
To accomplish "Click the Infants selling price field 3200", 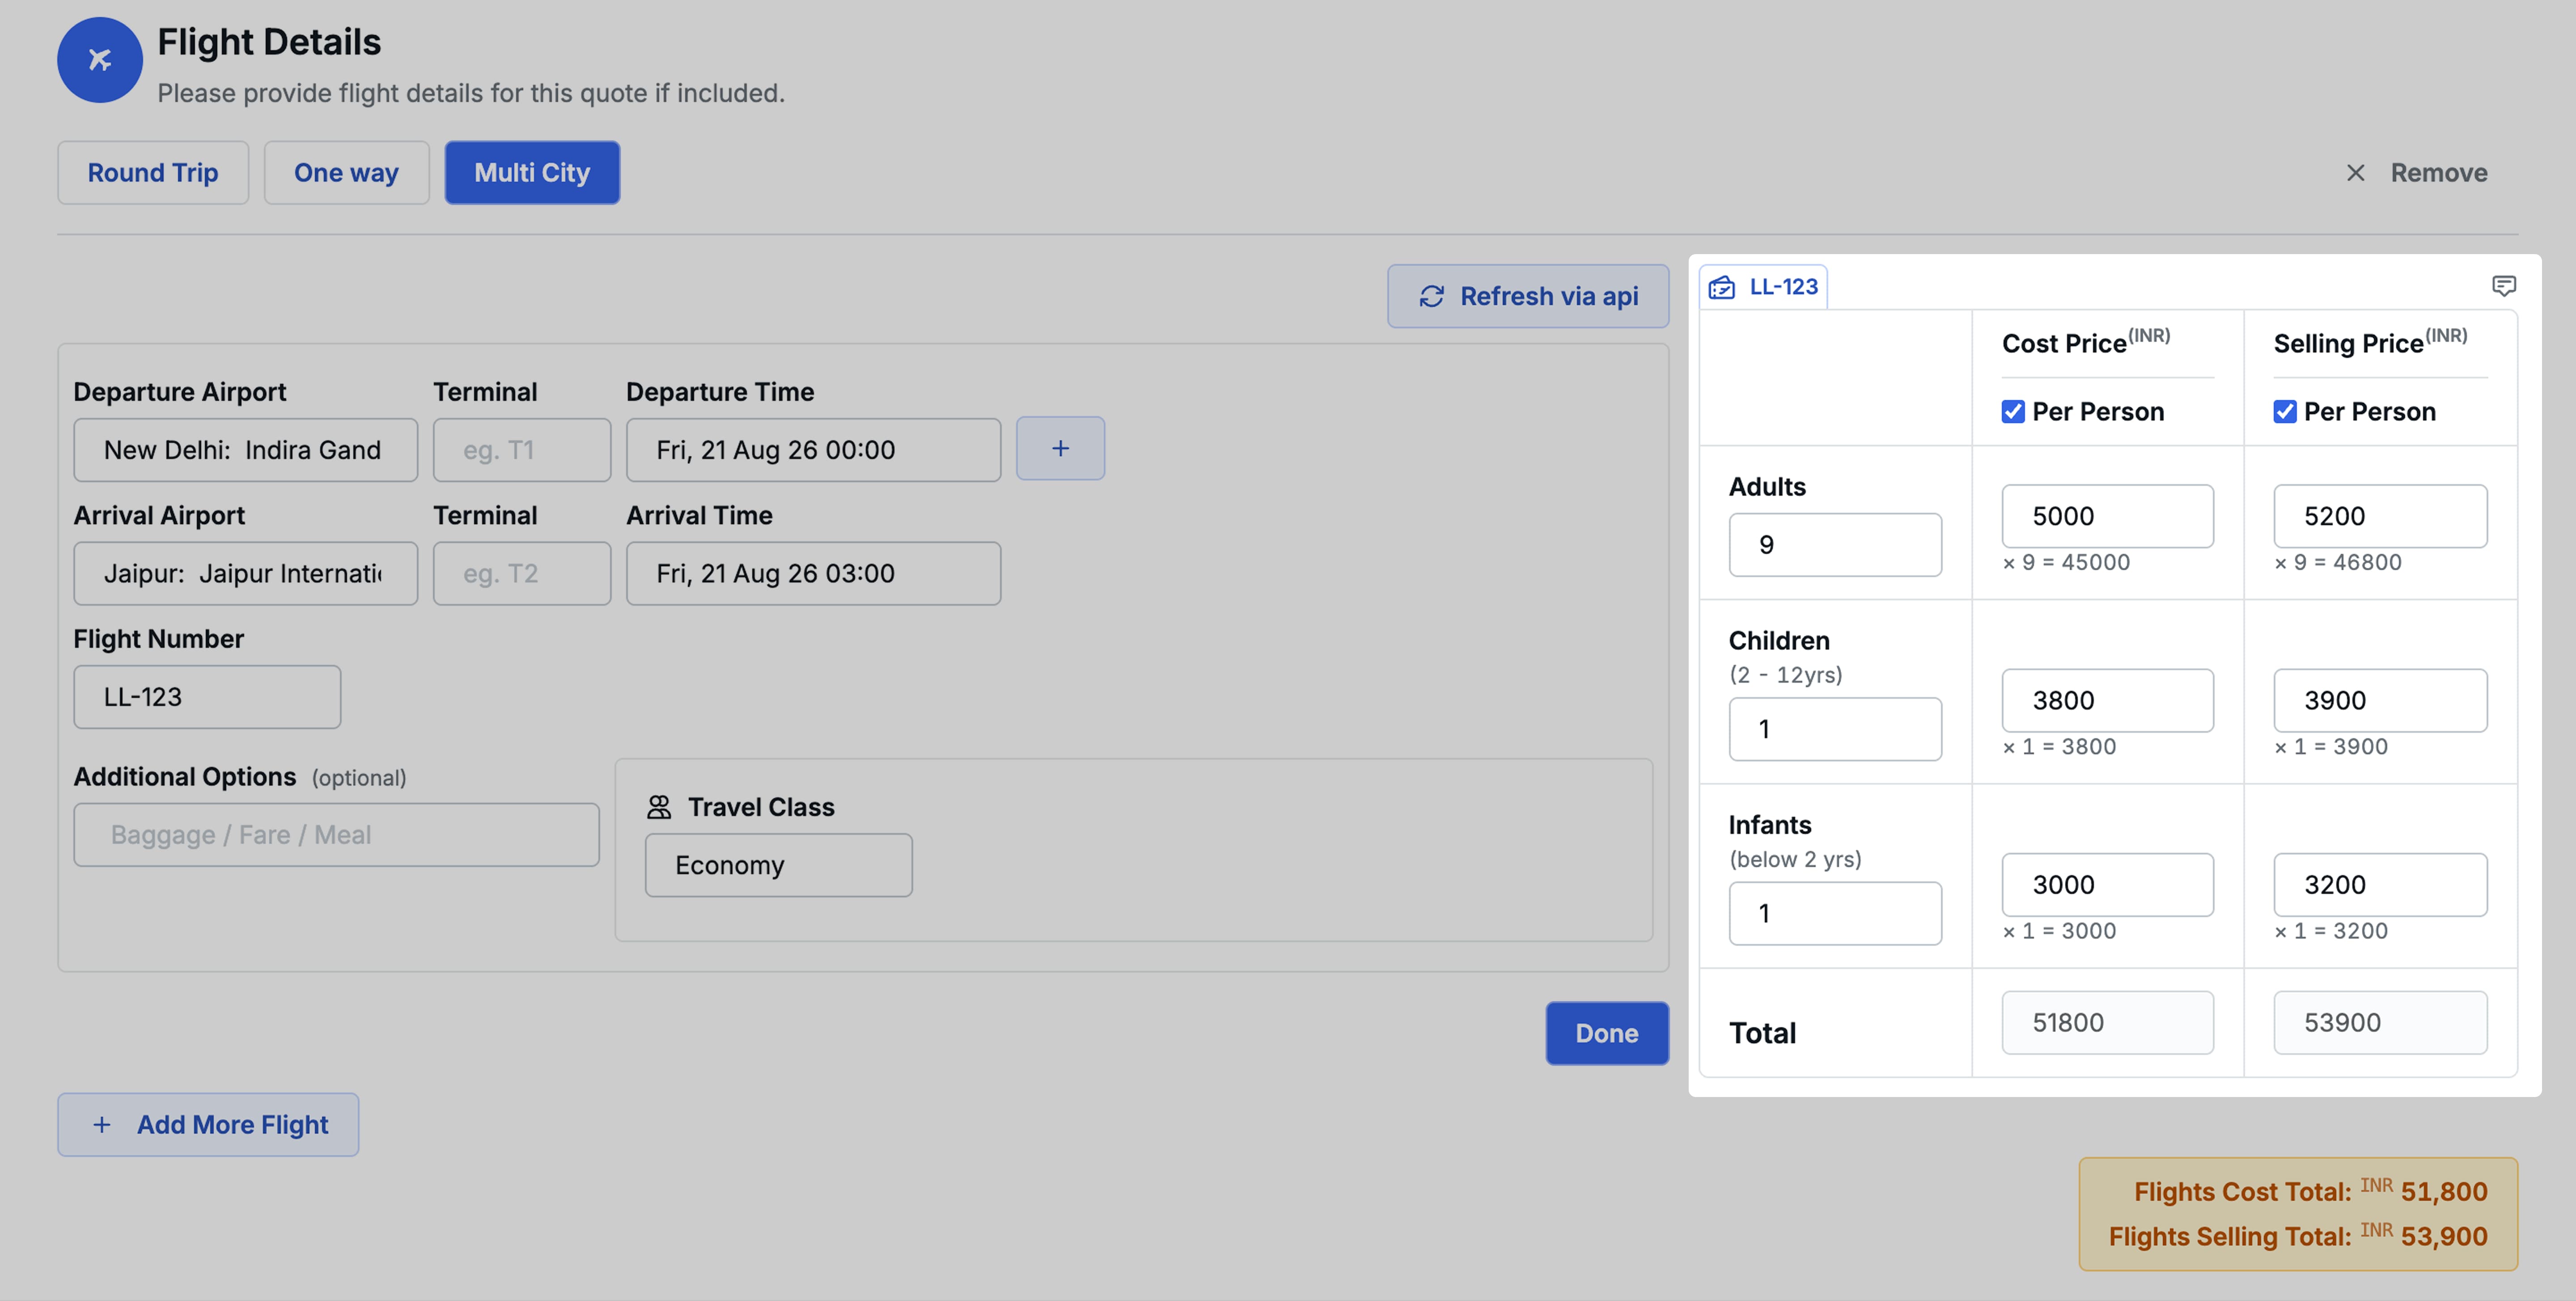I will pos(2381,884).
